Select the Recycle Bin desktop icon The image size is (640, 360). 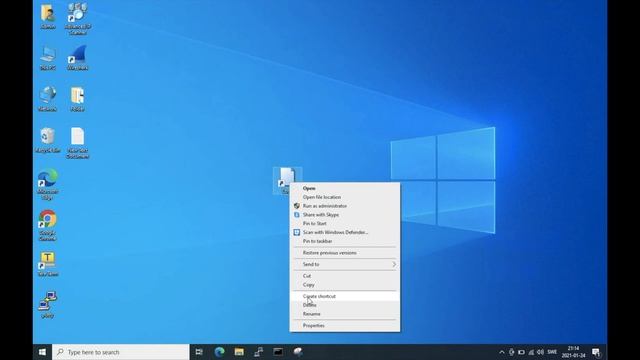tap(48, 140)
